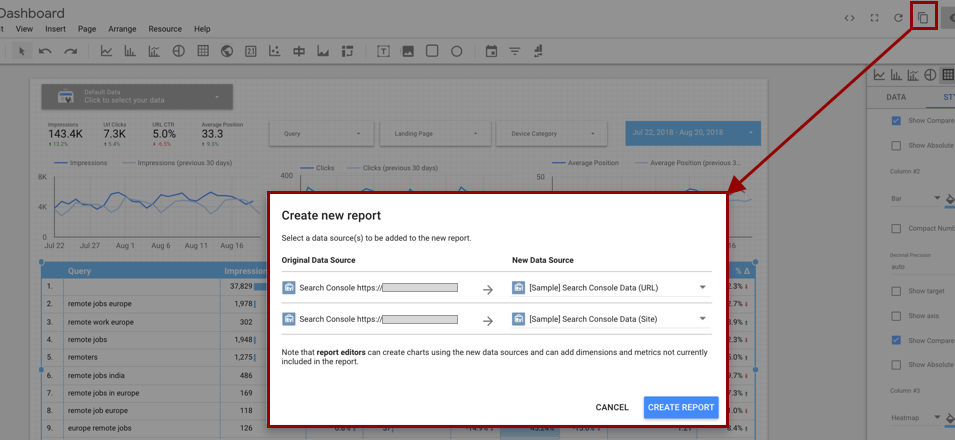Uncheck Show Compare above Column #2 heading

[897, 121]
